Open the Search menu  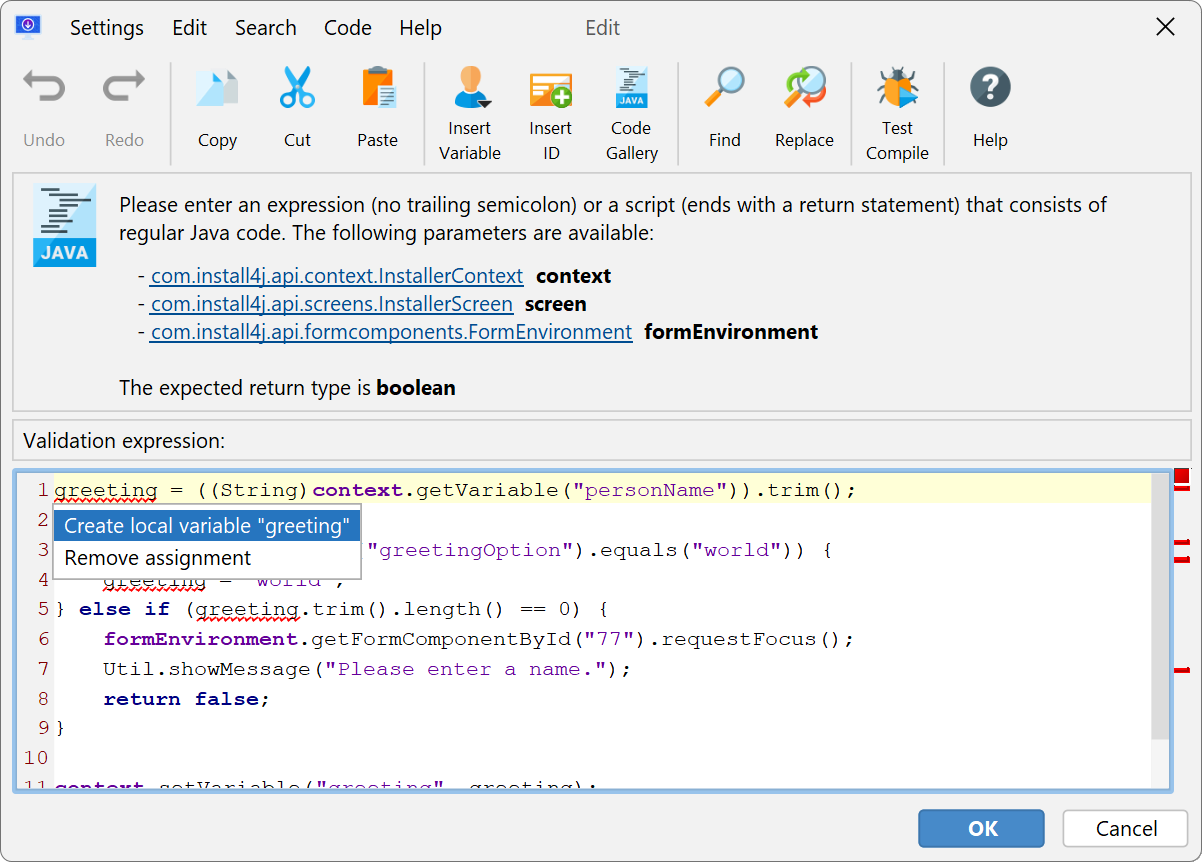coord(266,28)
